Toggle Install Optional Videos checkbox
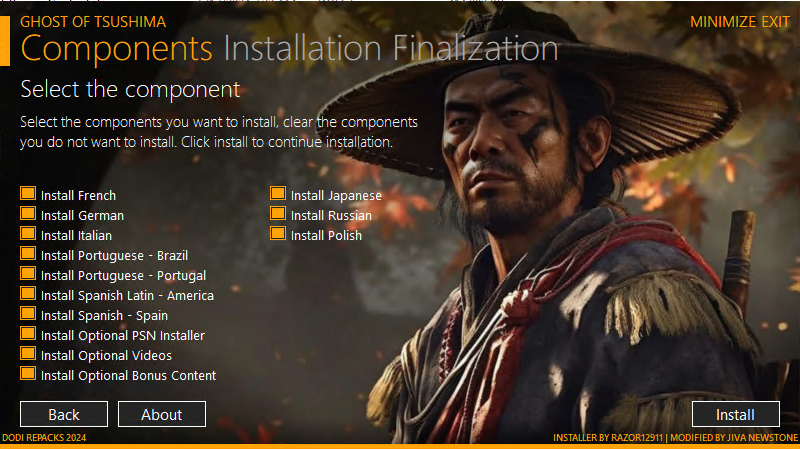Screen dimensions: 800x450 [28, 354]
